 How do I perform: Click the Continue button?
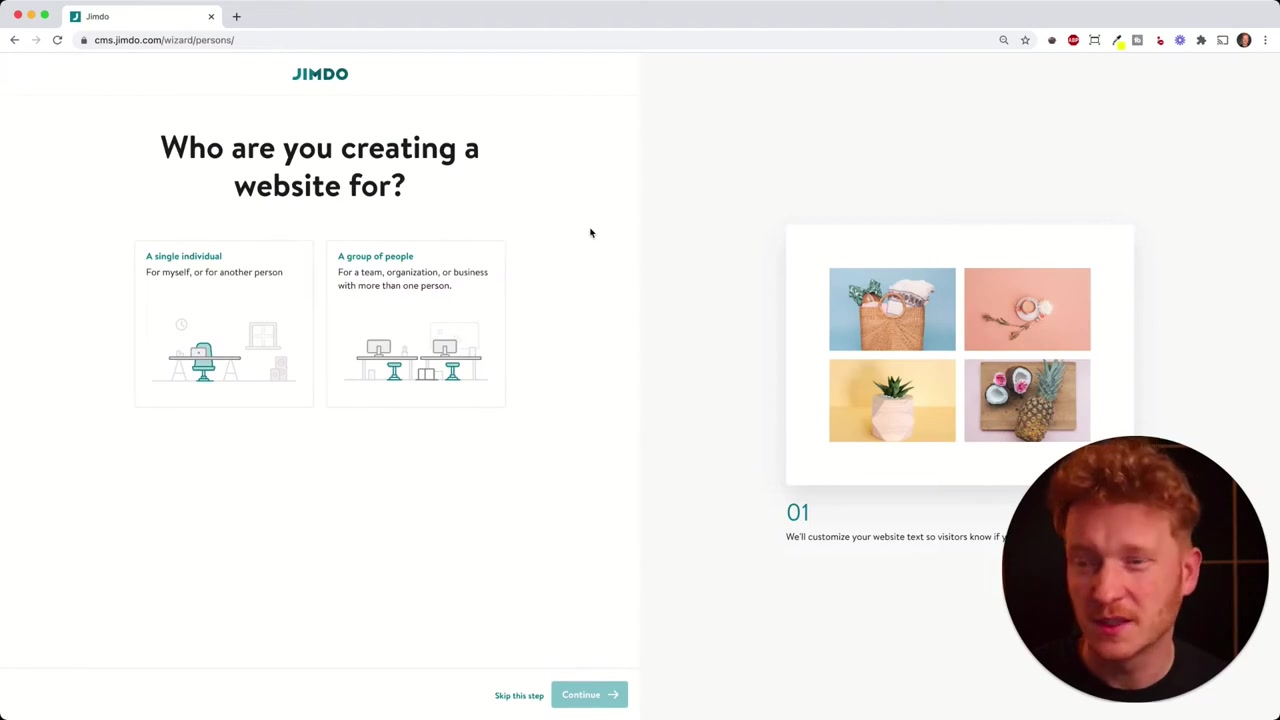(589, 695)
